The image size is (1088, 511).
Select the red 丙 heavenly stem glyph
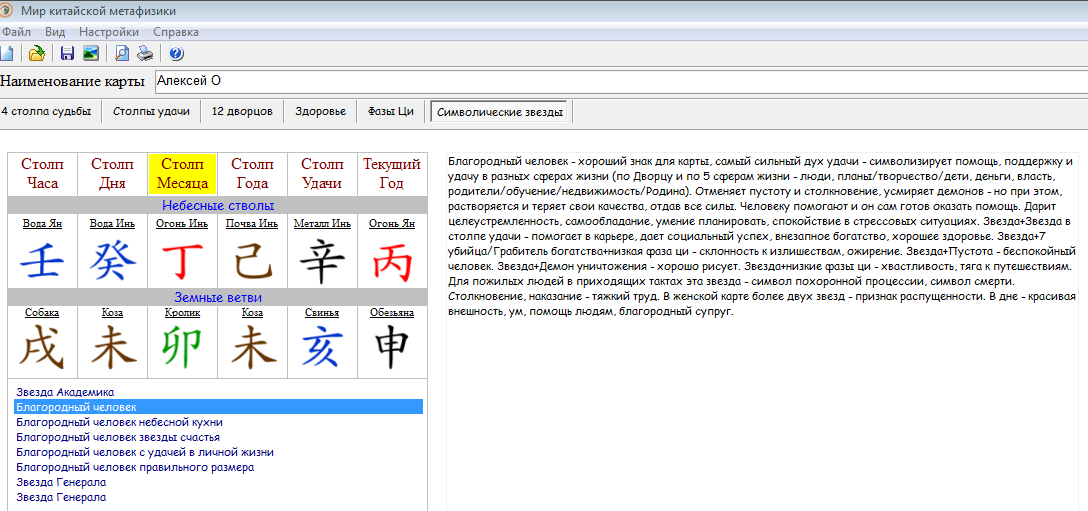click(392, 264)
